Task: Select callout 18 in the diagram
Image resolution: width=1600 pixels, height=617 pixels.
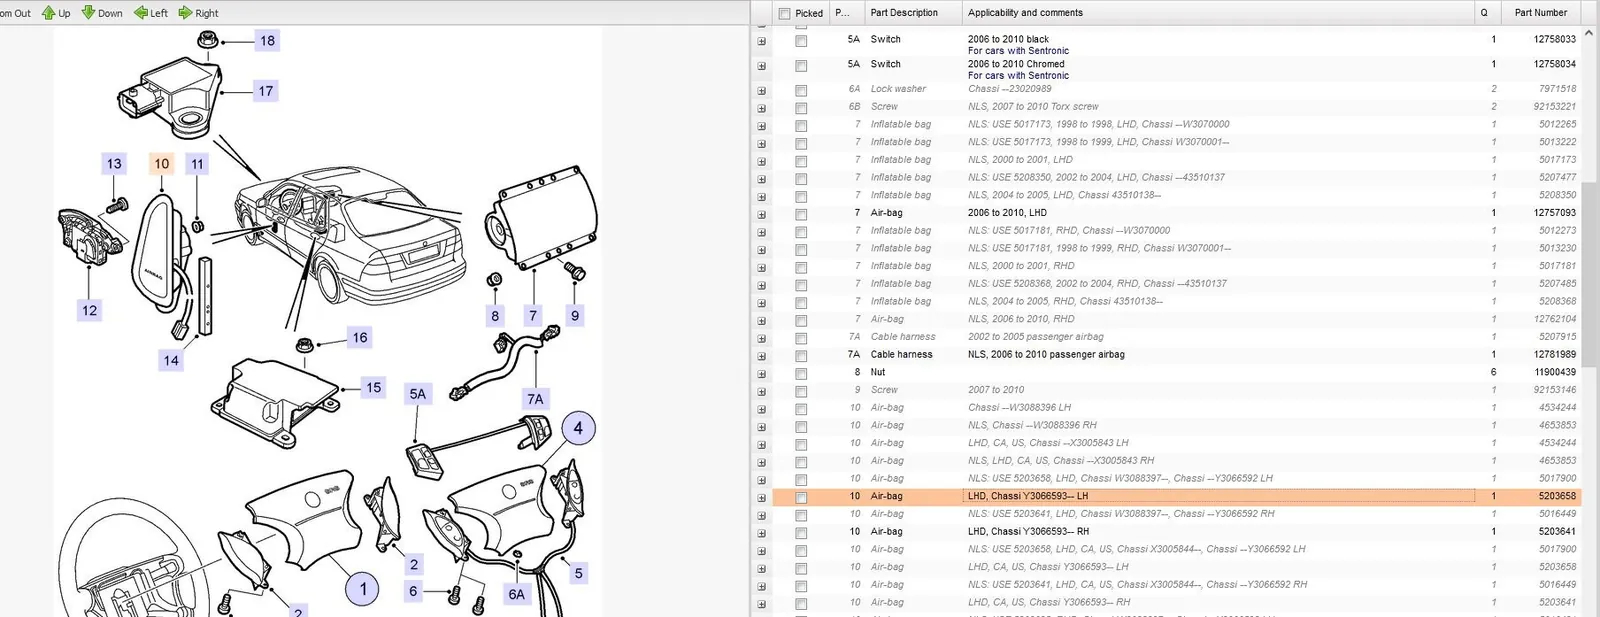Action: [x=268, y=41]
